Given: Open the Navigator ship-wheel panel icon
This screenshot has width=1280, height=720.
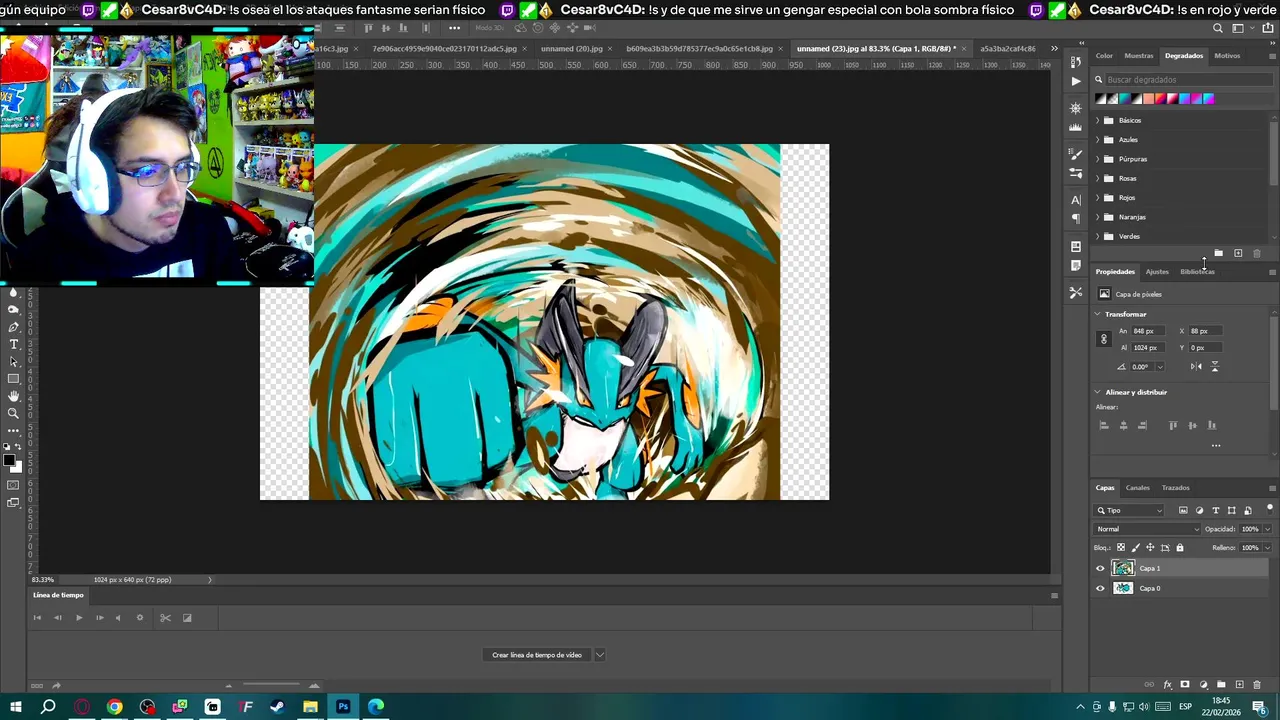Looking at the screenshot, I should (x=1076, y=108).
